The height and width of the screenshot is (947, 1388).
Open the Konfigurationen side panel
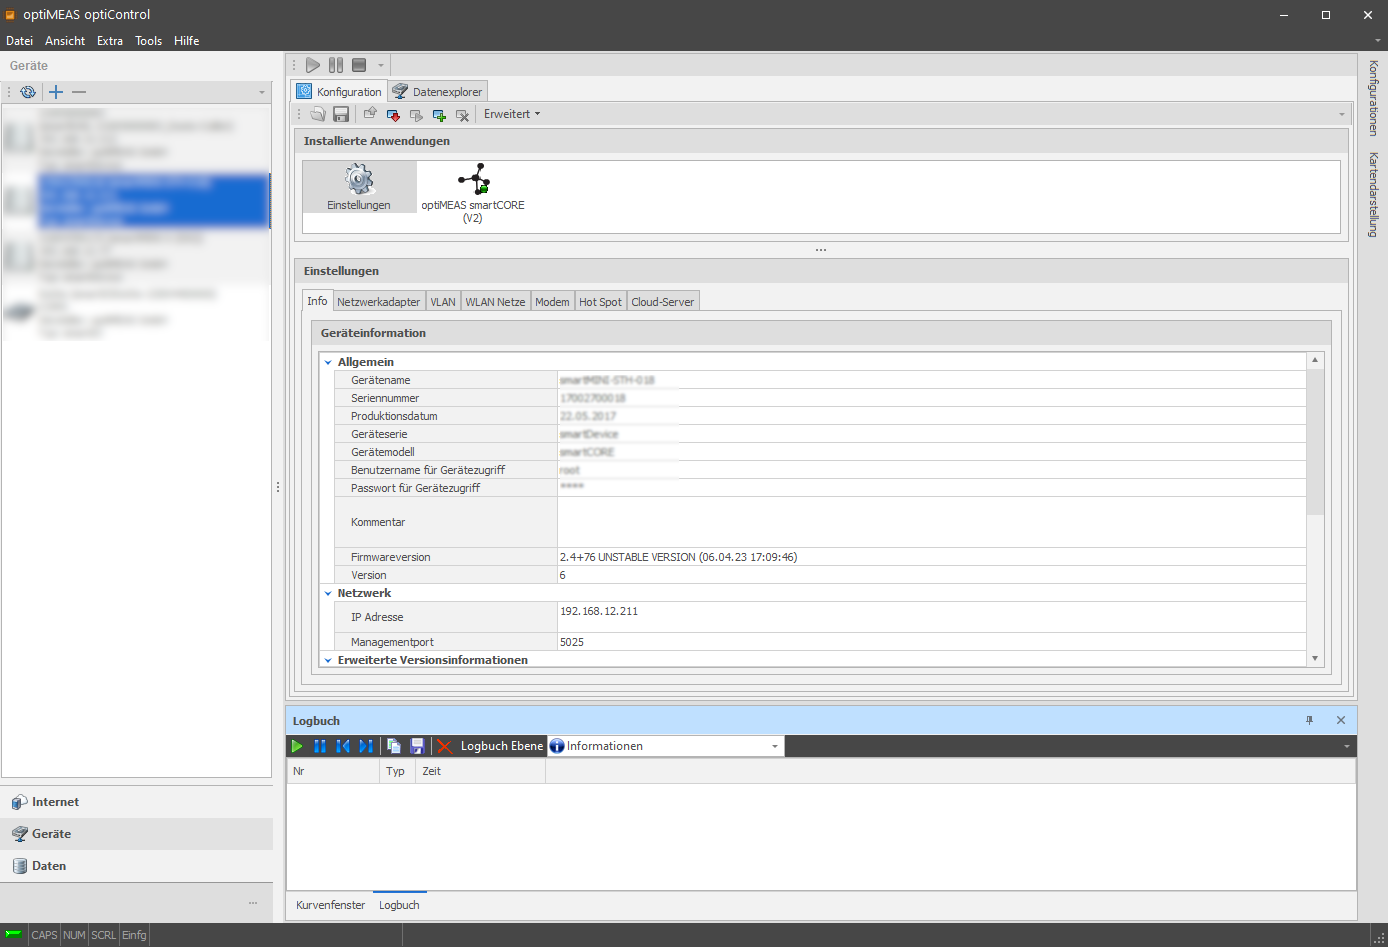pyautogui.click(x=1373, y=98)
